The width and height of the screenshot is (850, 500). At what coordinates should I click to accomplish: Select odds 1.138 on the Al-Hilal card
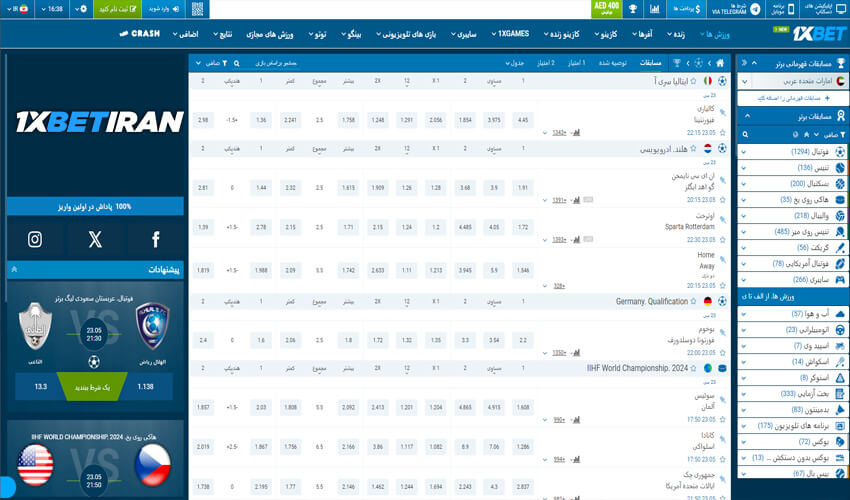[145, 387]
